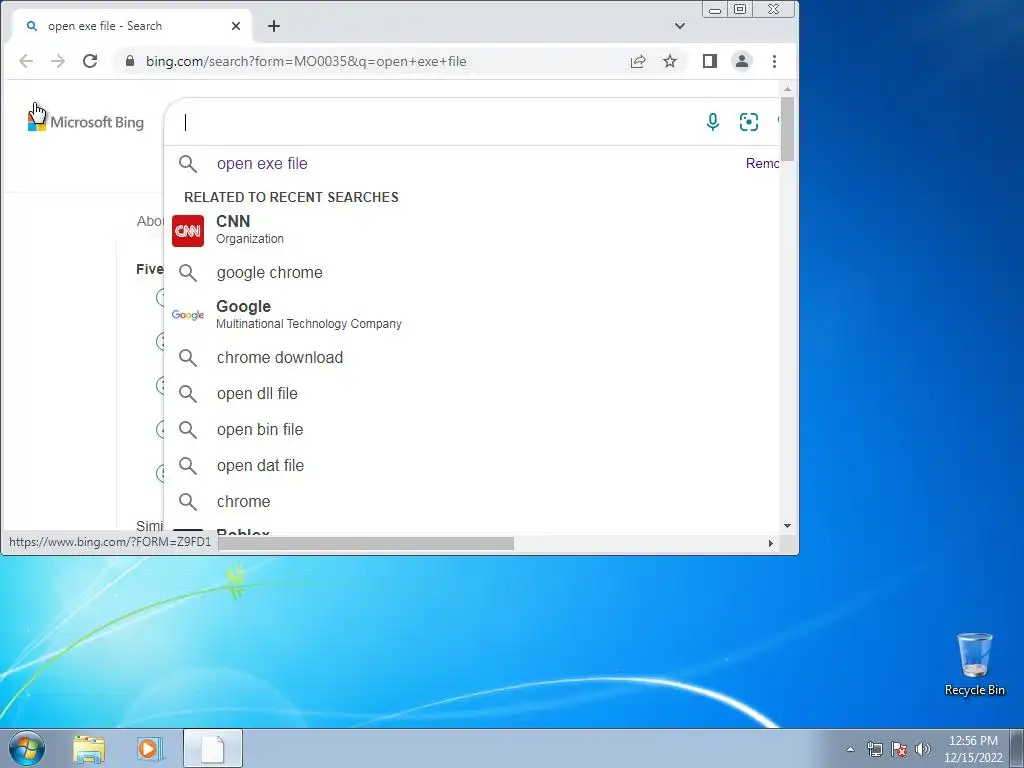Viewport: 1024px width, 768px height.
Task: Share this page icon in address bar
Action: point(638,61)
